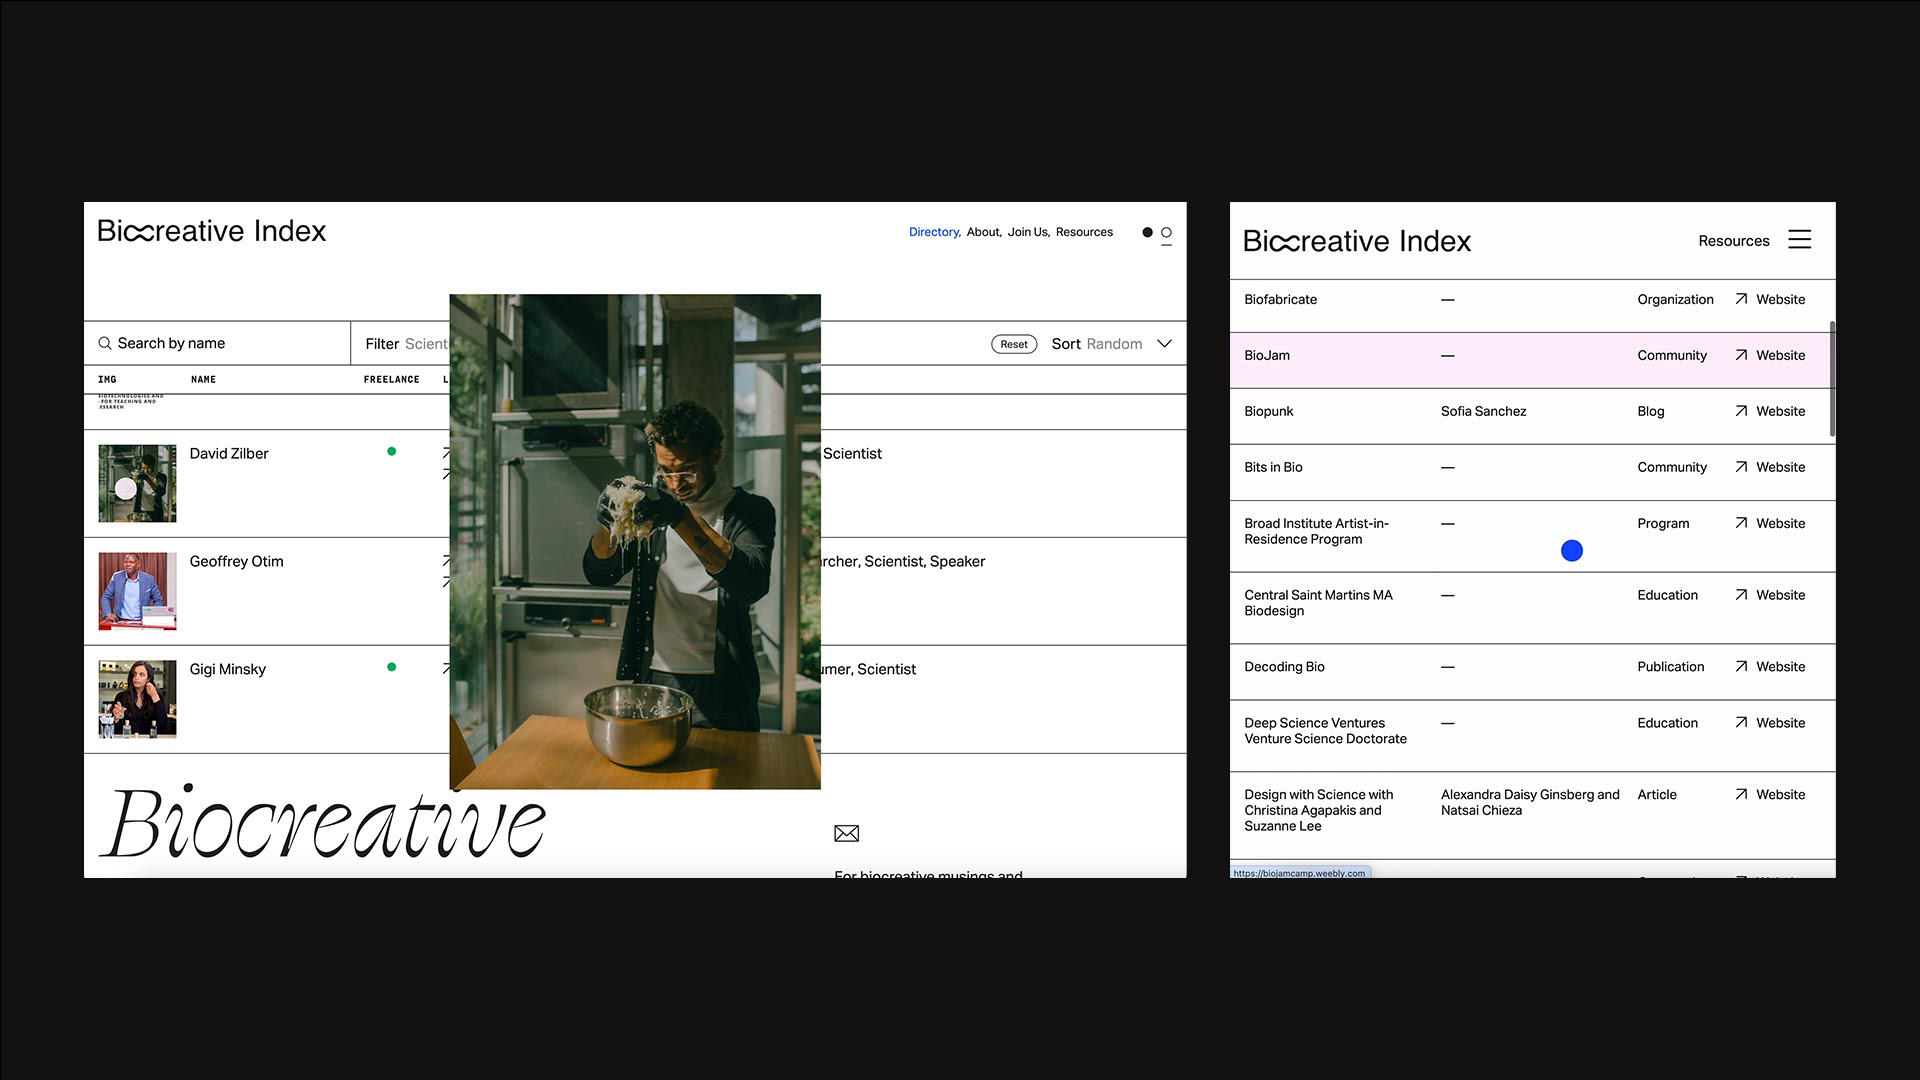Click the Biocreative Index logo in Resources window
The height and width of the screenshot is (1080, 1920).
coord(1357,241)
